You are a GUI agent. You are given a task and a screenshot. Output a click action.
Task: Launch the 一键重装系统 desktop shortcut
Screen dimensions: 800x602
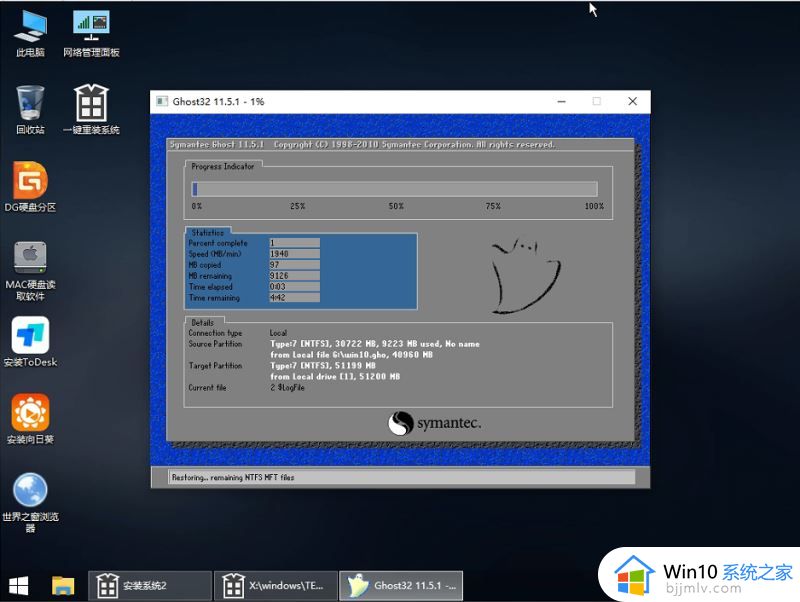91,110
